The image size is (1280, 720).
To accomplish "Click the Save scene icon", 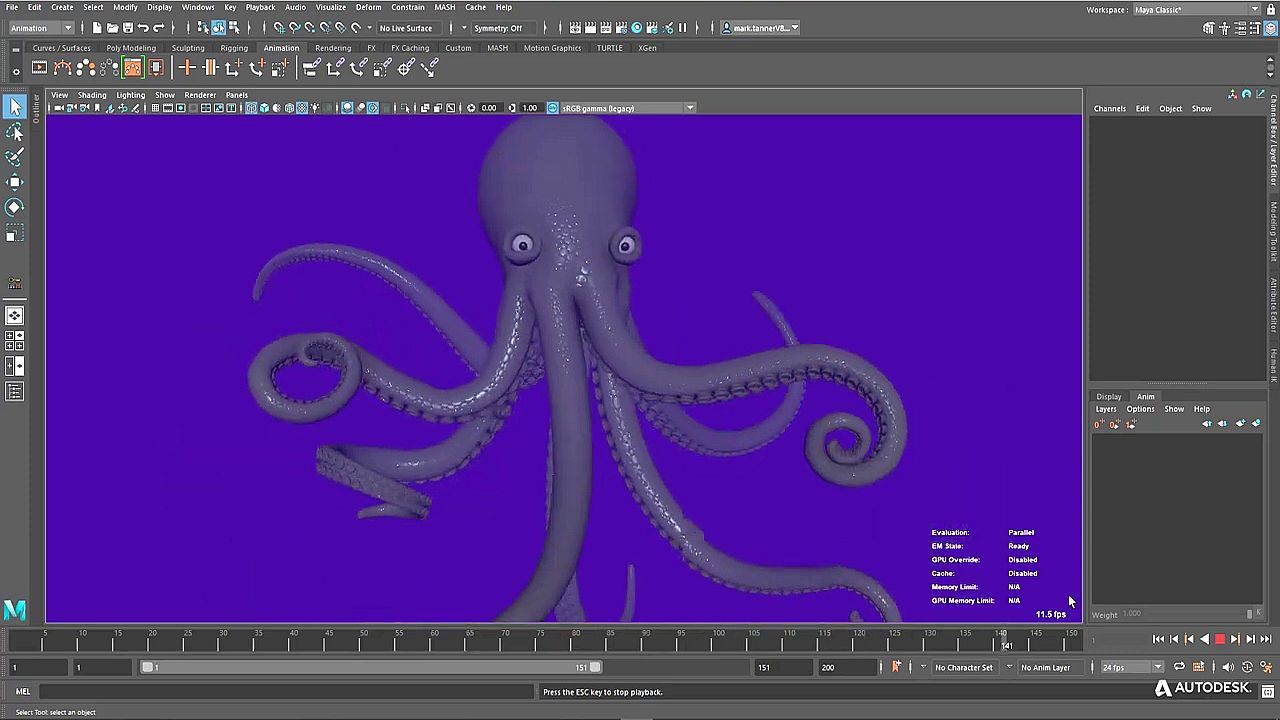I will pyautogui.click(x=127, y=28).
